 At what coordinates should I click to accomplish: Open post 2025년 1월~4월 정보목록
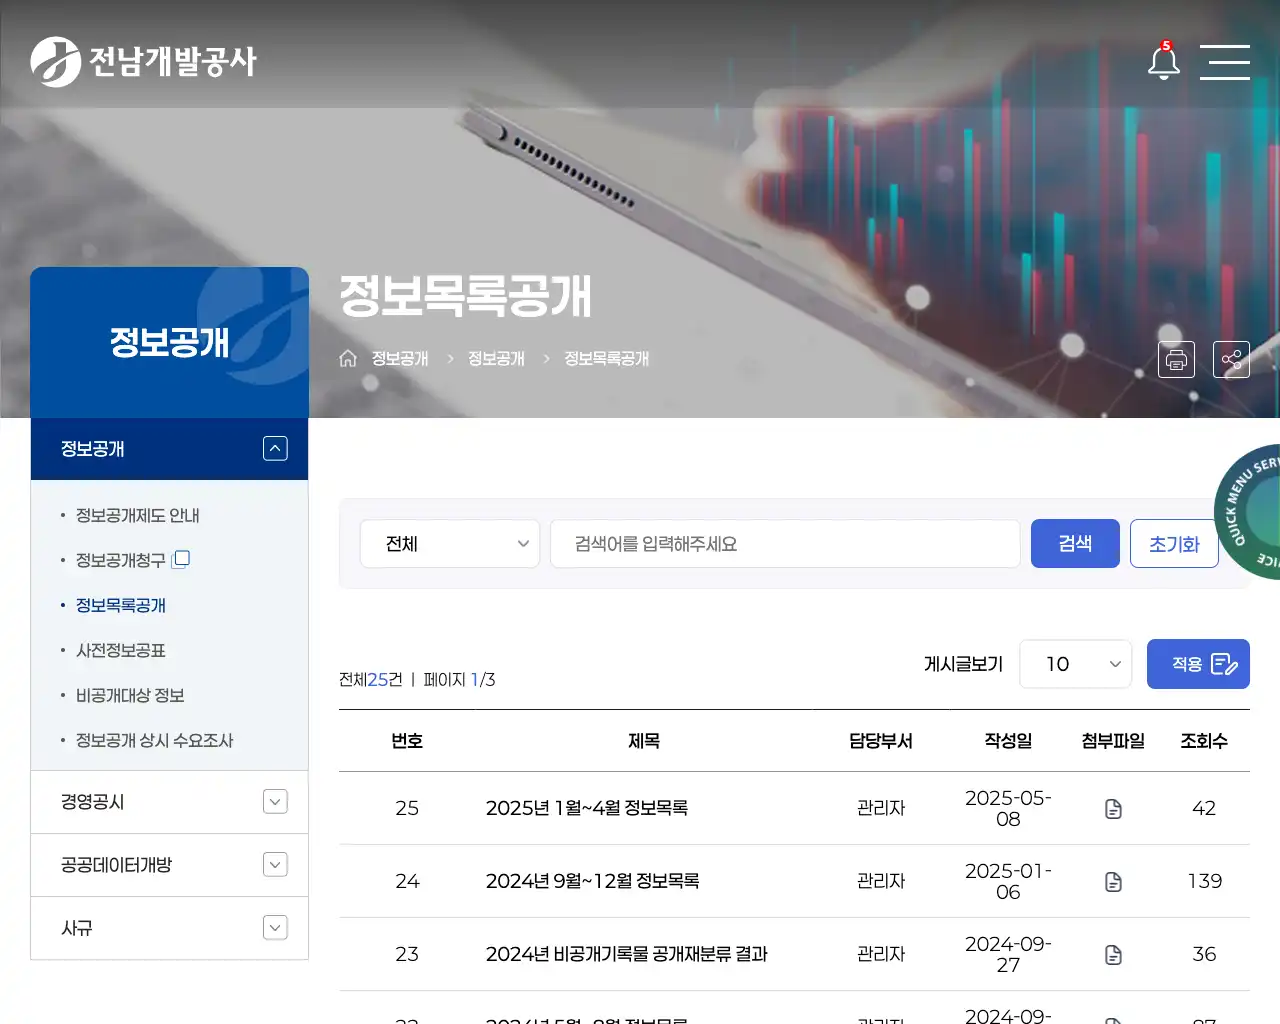586,808
